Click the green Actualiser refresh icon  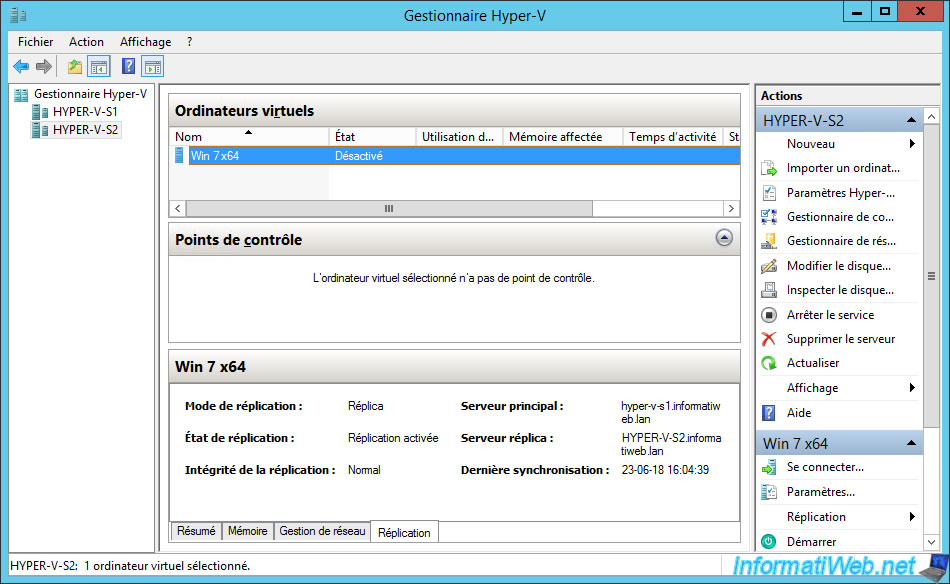pos(769,363)
